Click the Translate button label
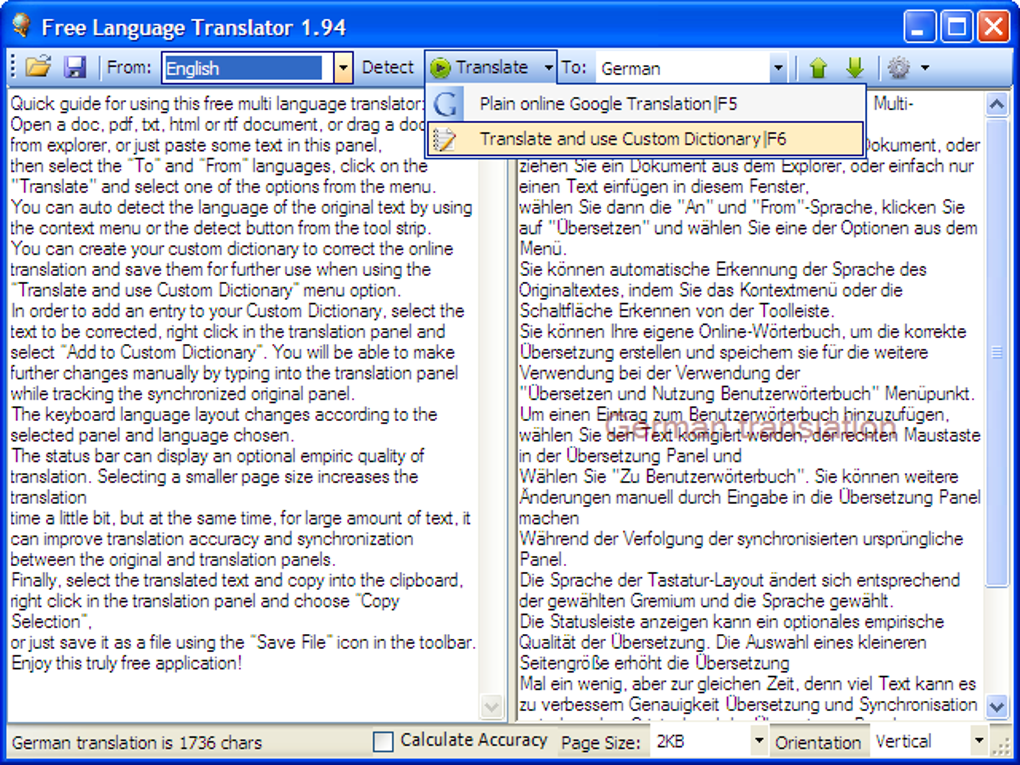The width and height of the screenshot is (1020, 765). (491, 68)
